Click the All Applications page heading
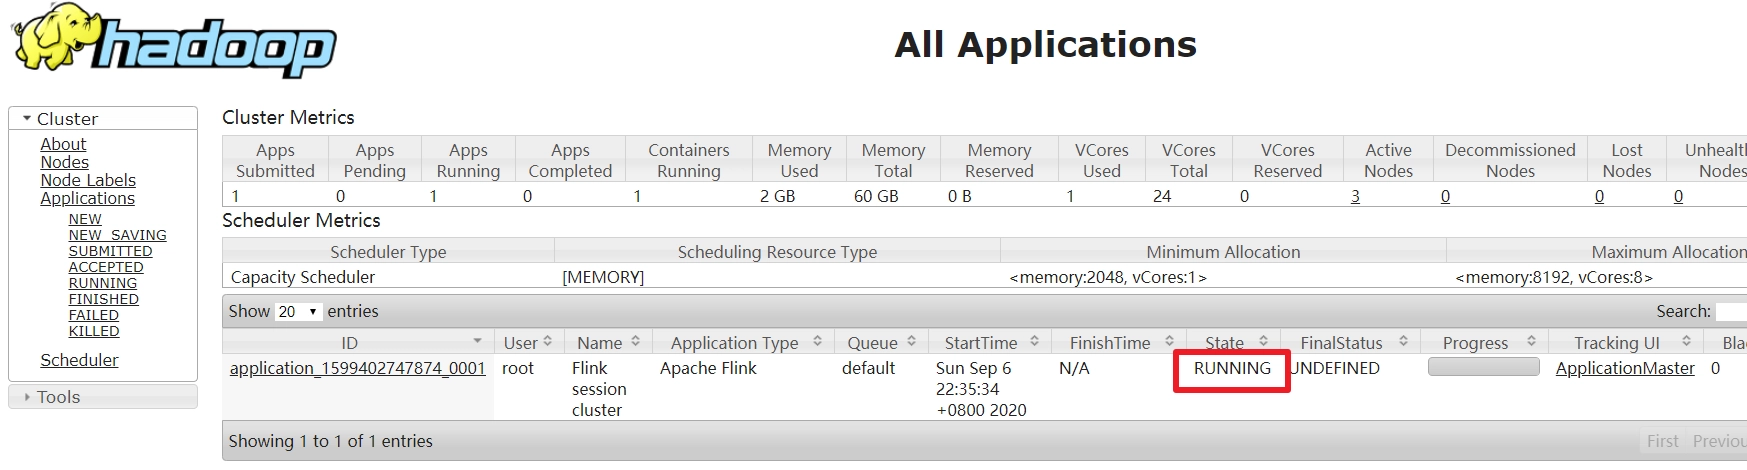Screen dimensions: 1747x470 (x=1045, y=45)
